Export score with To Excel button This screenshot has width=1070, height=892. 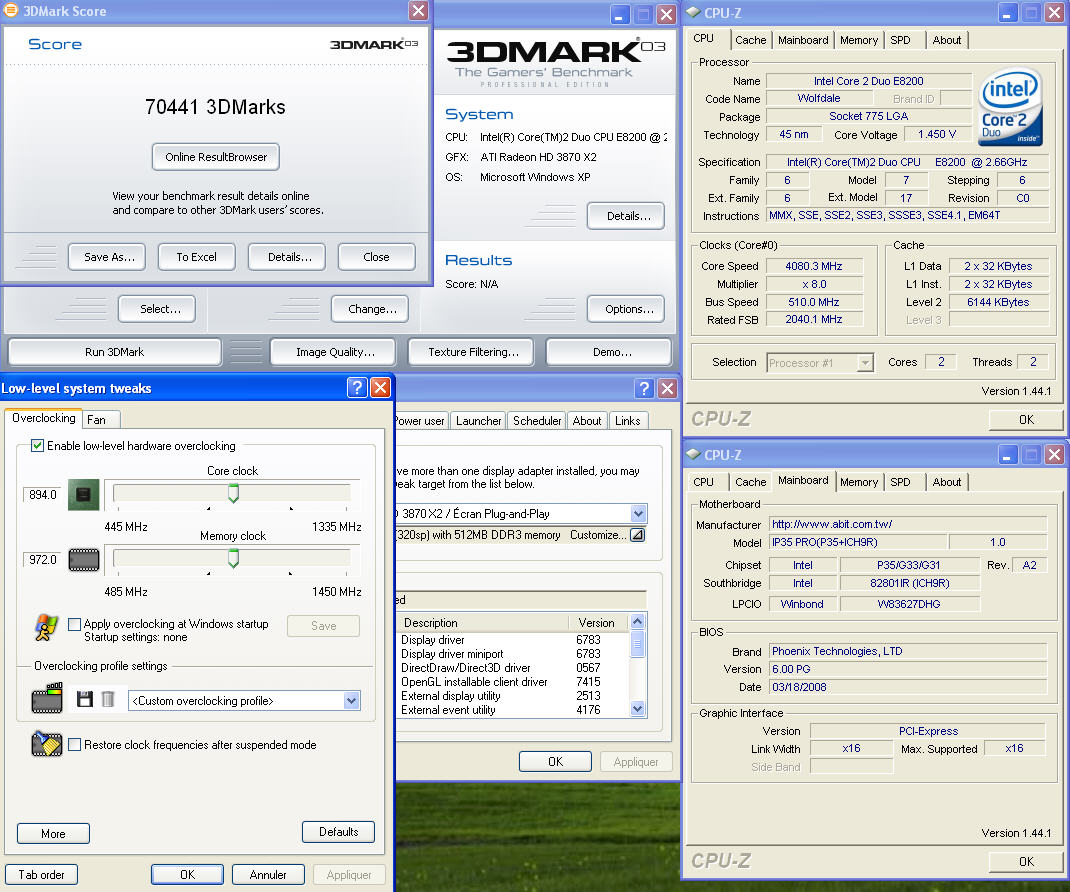coord(197,257)
